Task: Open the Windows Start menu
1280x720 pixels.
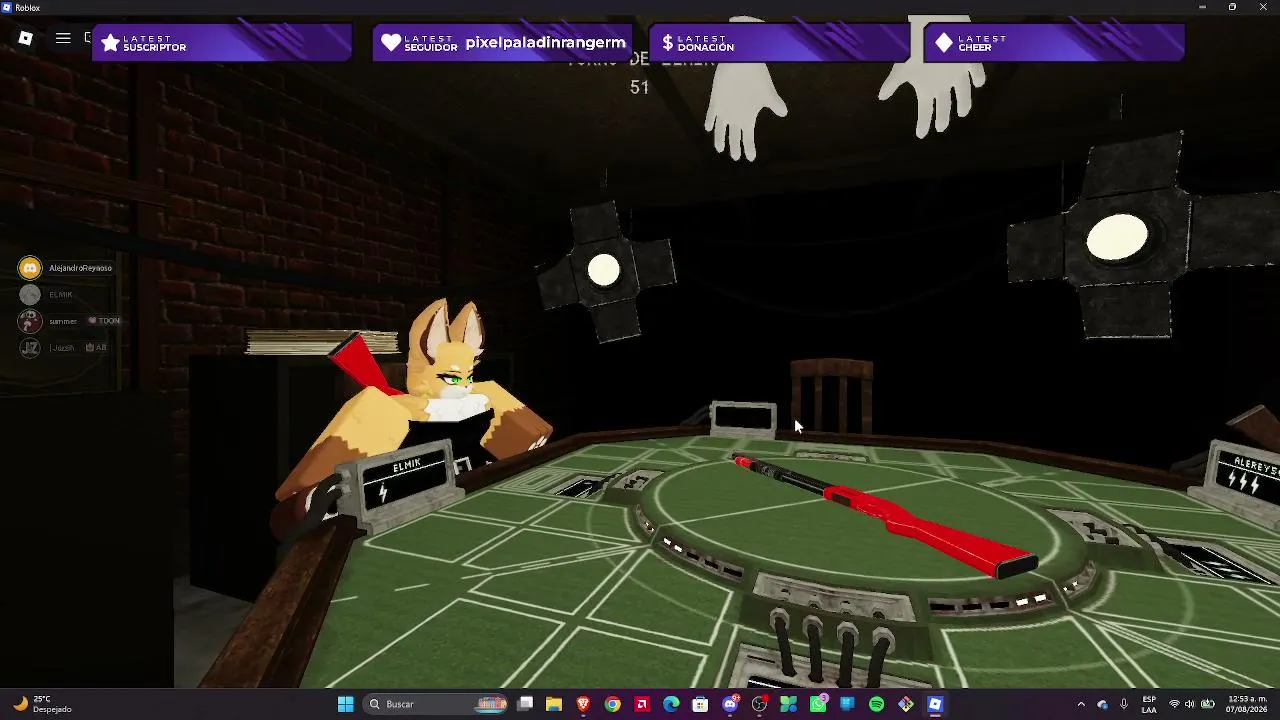Action: coord(345,704)
